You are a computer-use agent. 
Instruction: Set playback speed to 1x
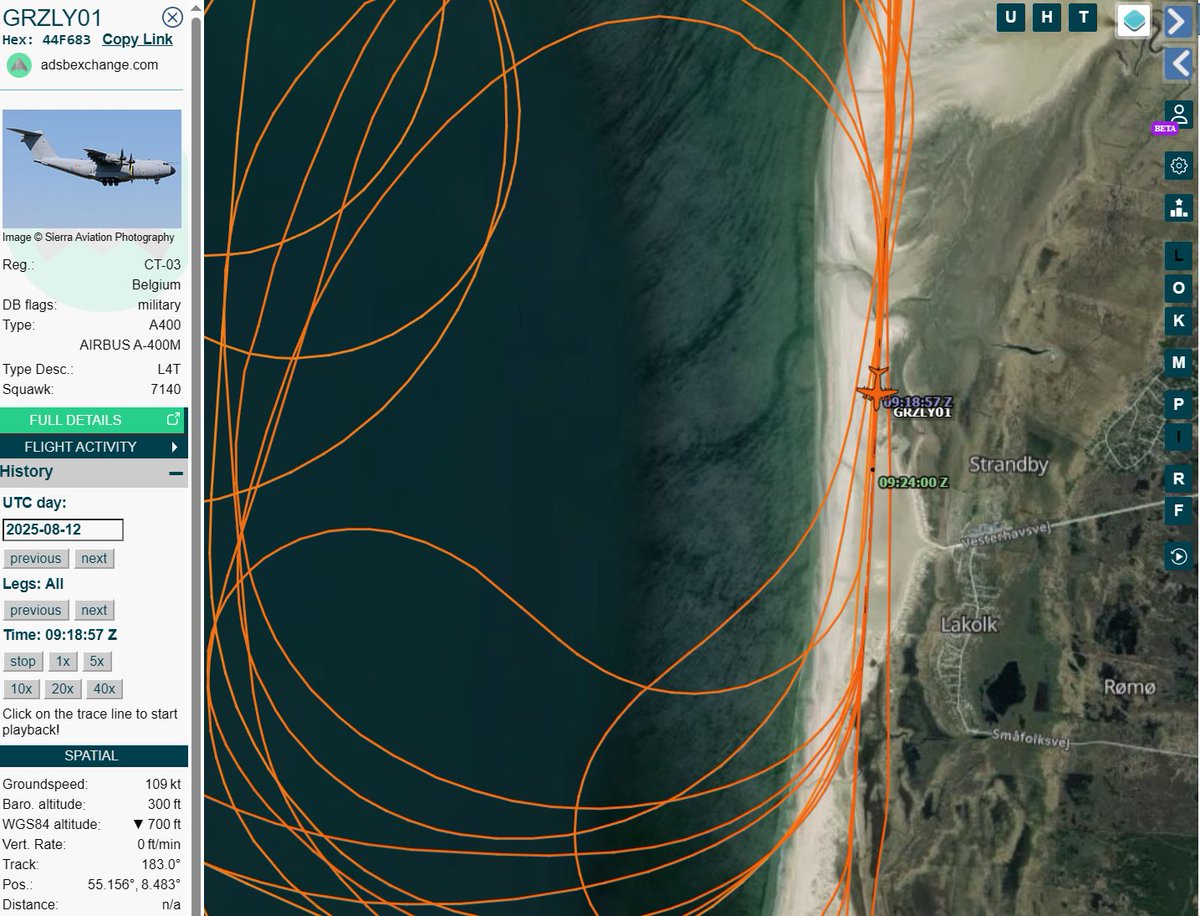pyautogui.click(x=62, y=661)
